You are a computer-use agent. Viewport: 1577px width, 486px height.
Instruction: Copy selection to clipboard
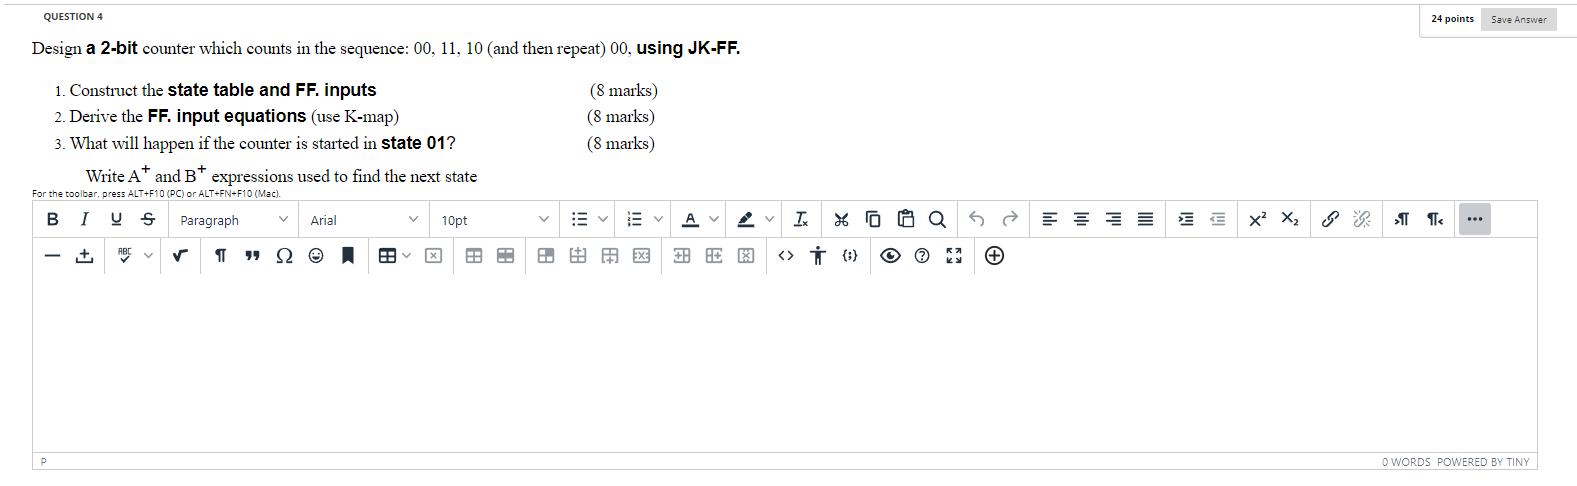[873, 219]
